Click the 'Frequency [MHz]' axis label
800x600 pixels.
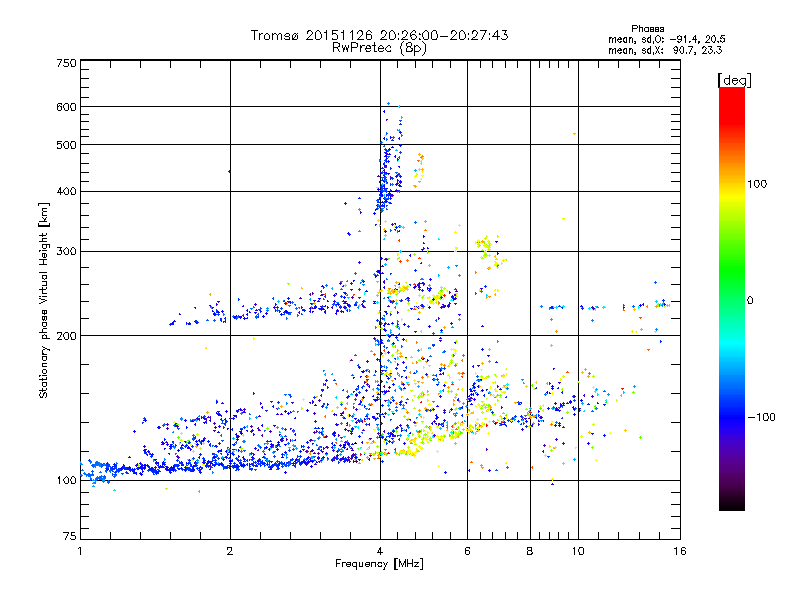pyautogui.click(x=379, y=564)
